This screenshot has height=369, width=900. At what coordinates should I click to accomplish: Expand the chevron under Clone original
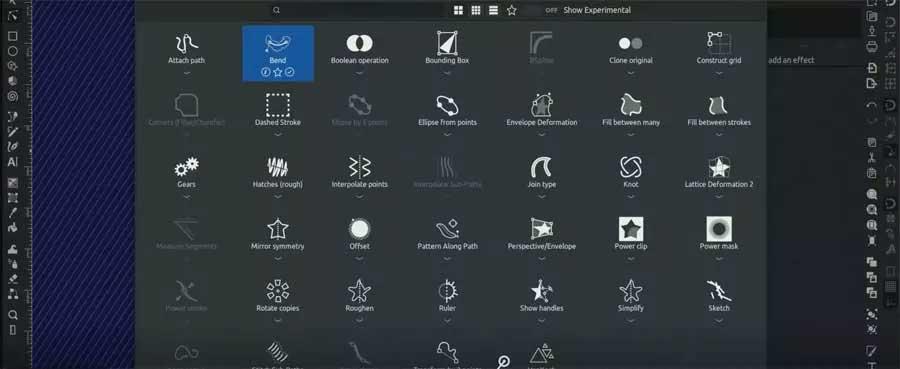coord(630,73)
